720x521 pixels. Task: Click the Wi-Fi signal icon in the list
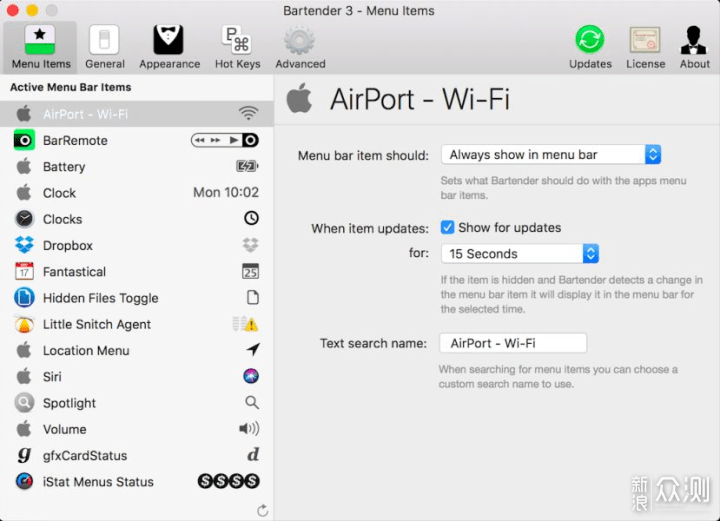[x=248, y=113]
